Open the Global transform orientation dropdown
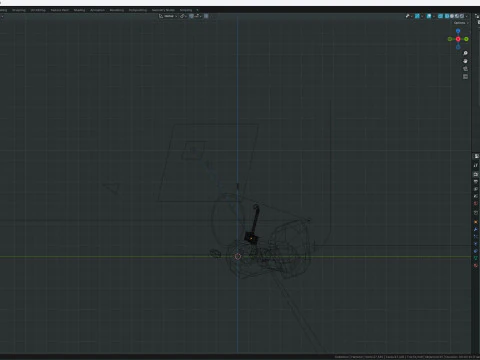480x360 pixels. coord(168,16)
